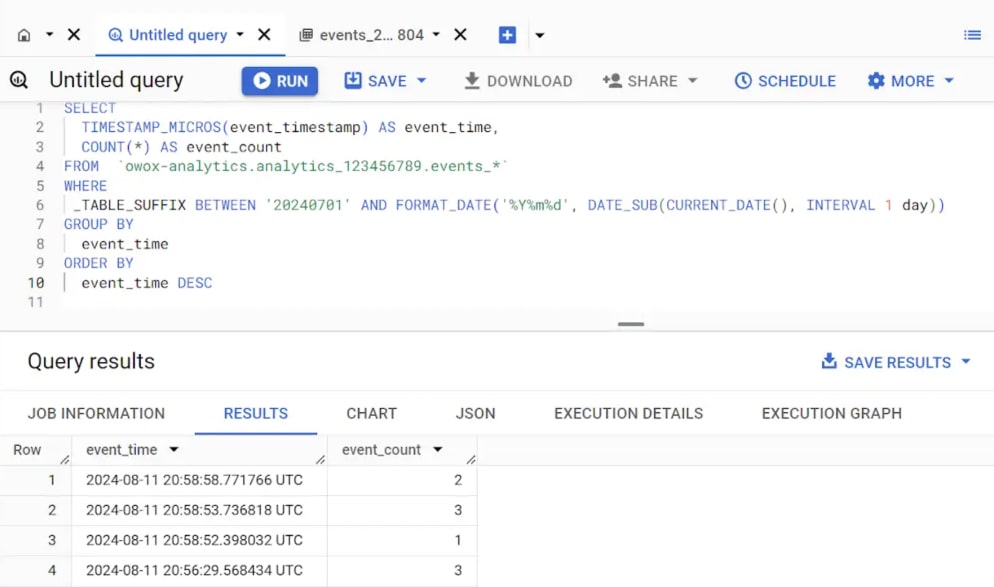Close the events_2... 804 tab
Viewport: 994px width, 587px height.
pyautogui.click(x=461, y=34)
